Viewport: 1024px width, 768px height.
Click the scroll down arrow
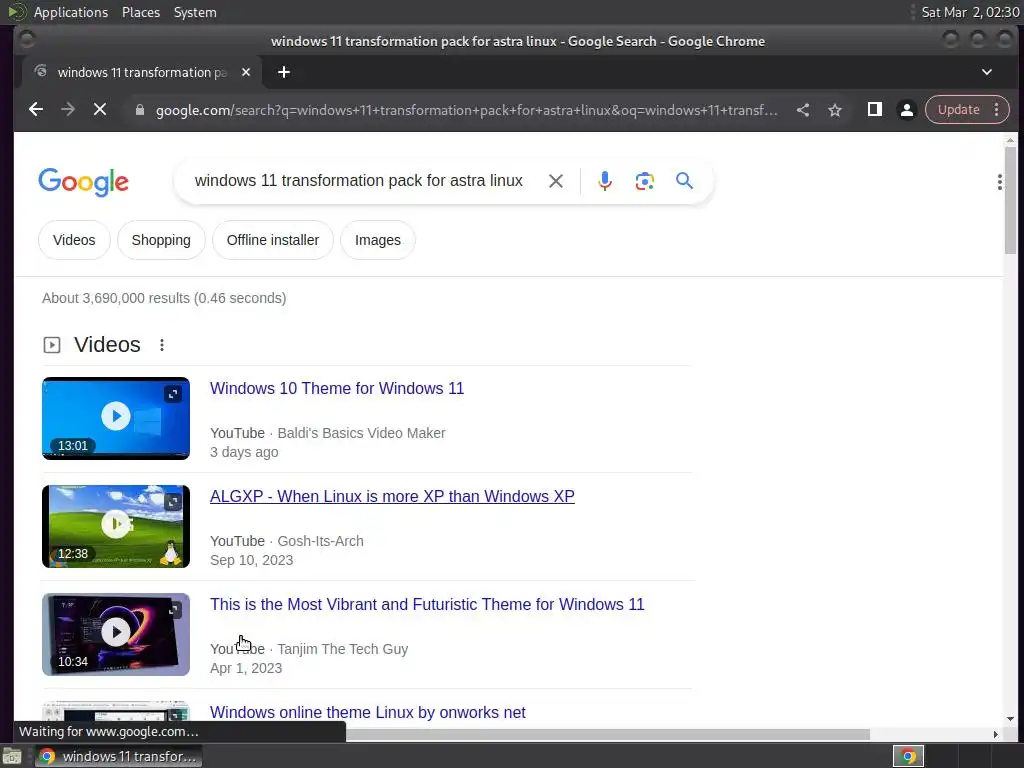click(1010, 719)
